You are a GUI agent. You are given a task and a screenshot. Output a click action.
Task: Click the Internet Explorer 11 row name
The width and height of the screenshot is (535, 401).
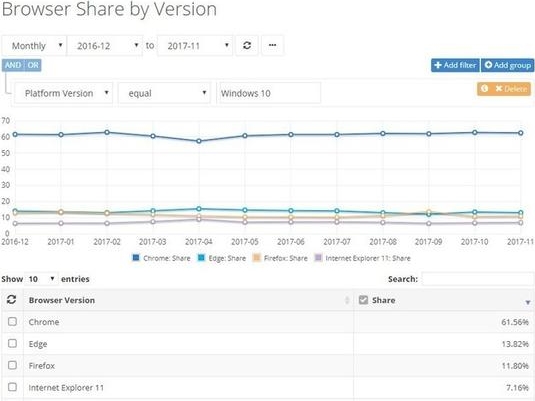click(66, 388)
